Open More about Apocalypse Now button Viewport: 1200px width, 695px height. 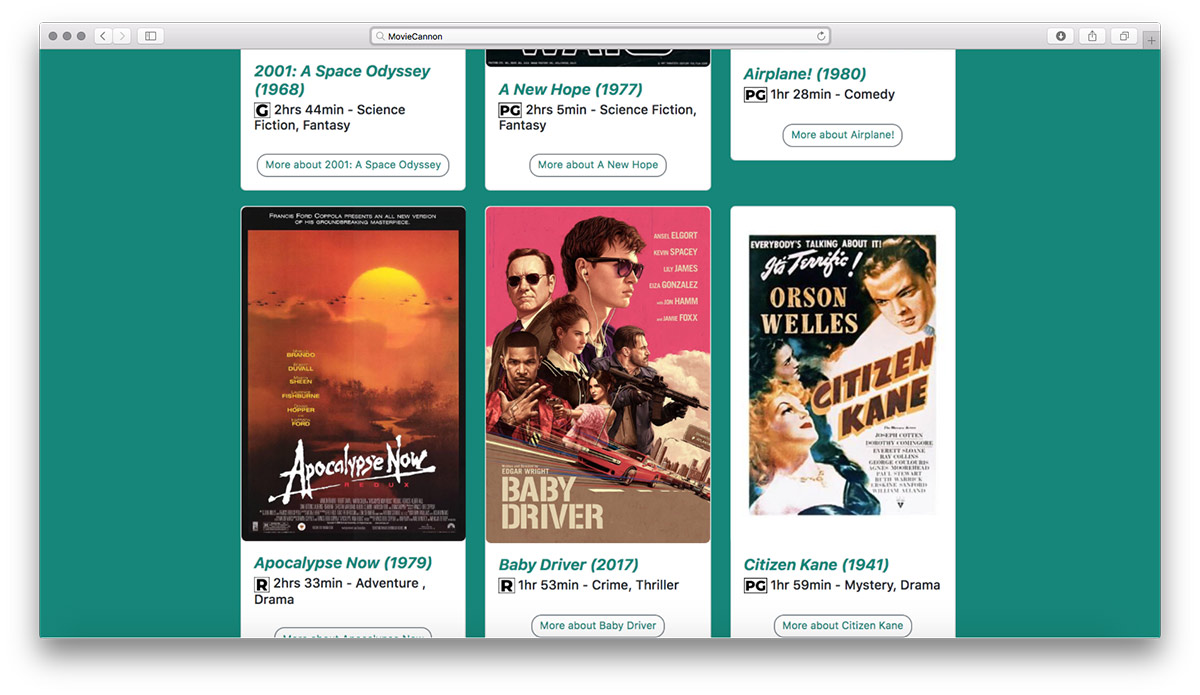click(x=353, y=634)
